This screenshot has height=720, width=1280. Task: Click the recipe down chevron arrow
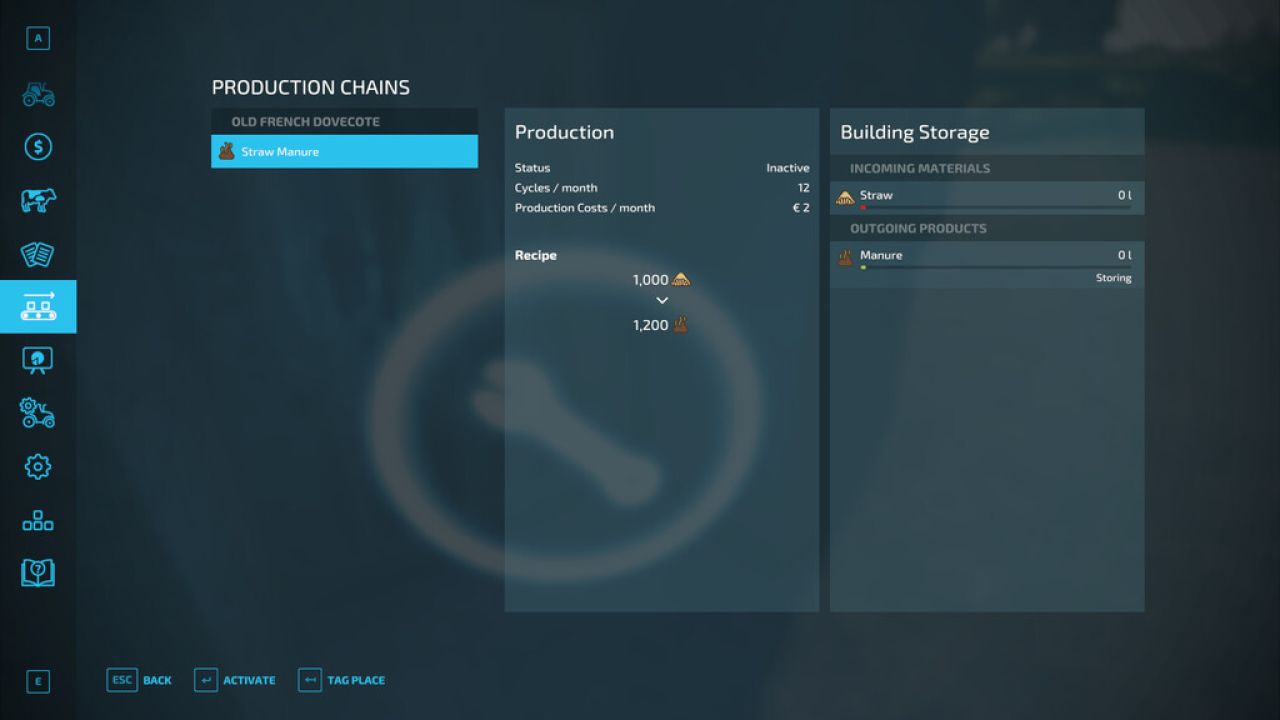tap(662, 301)
